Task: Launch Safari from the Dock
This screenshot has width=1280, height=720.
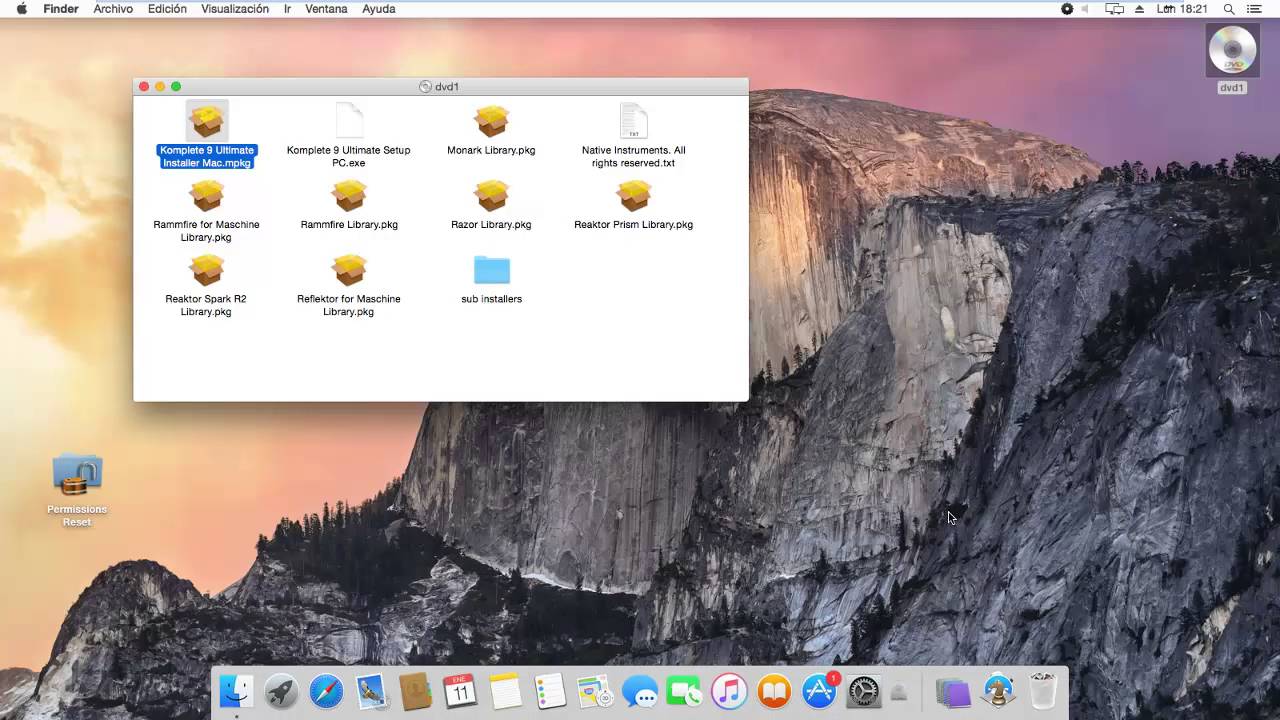Action: [x=326, y=690]
